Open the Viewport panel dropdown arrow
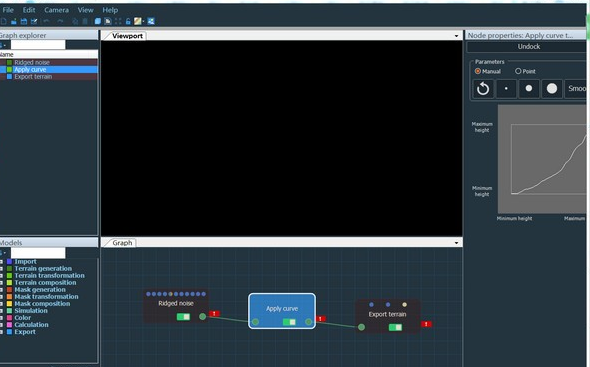The width and height of the screenshot is (590, 367). 456,36
